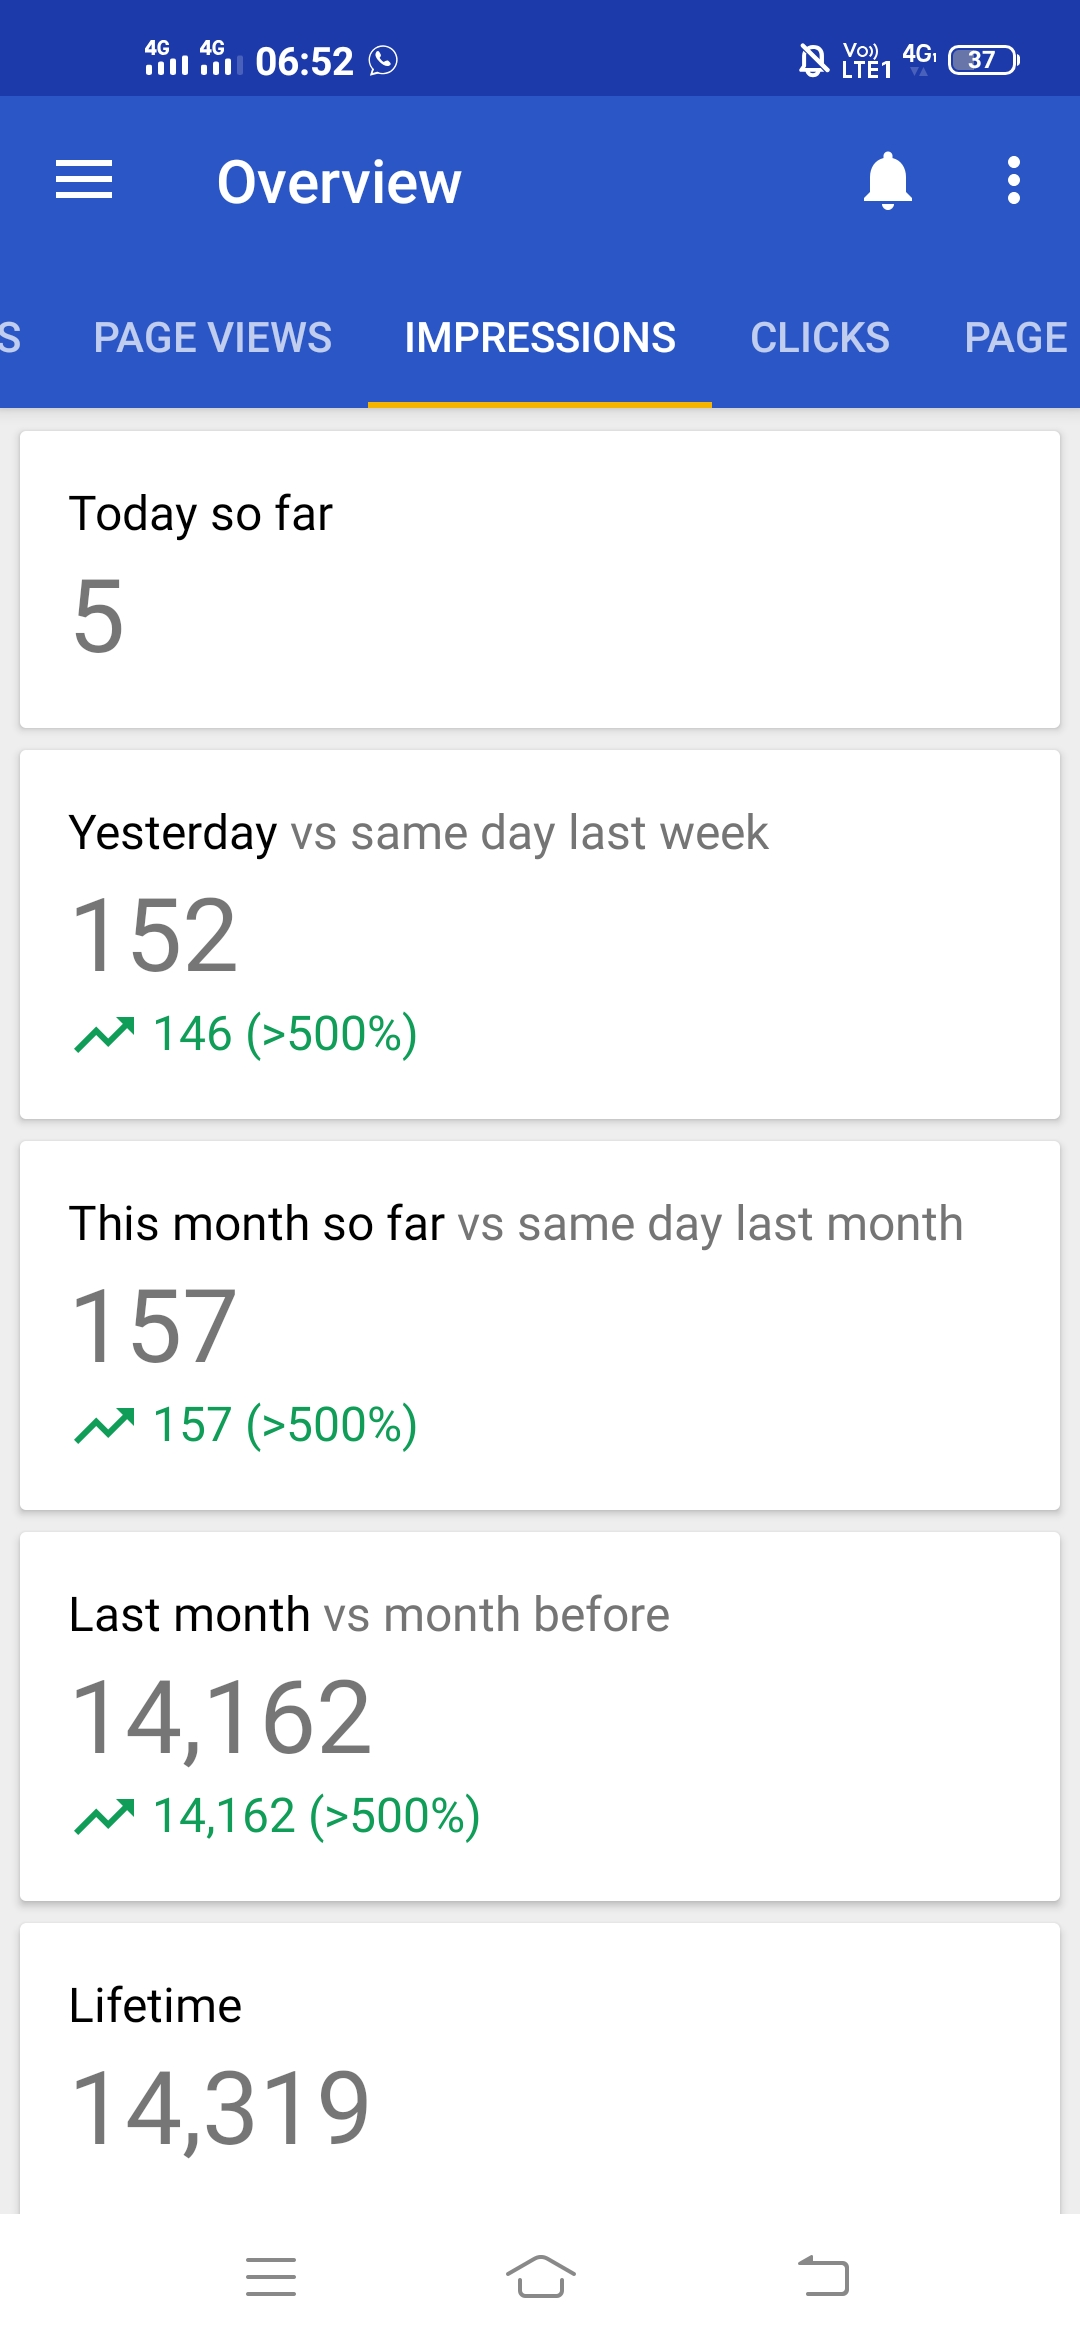Tap the muted notifications status icon
The height and width of the screenshot is (2340, 1080).
(x=813, y=60)
